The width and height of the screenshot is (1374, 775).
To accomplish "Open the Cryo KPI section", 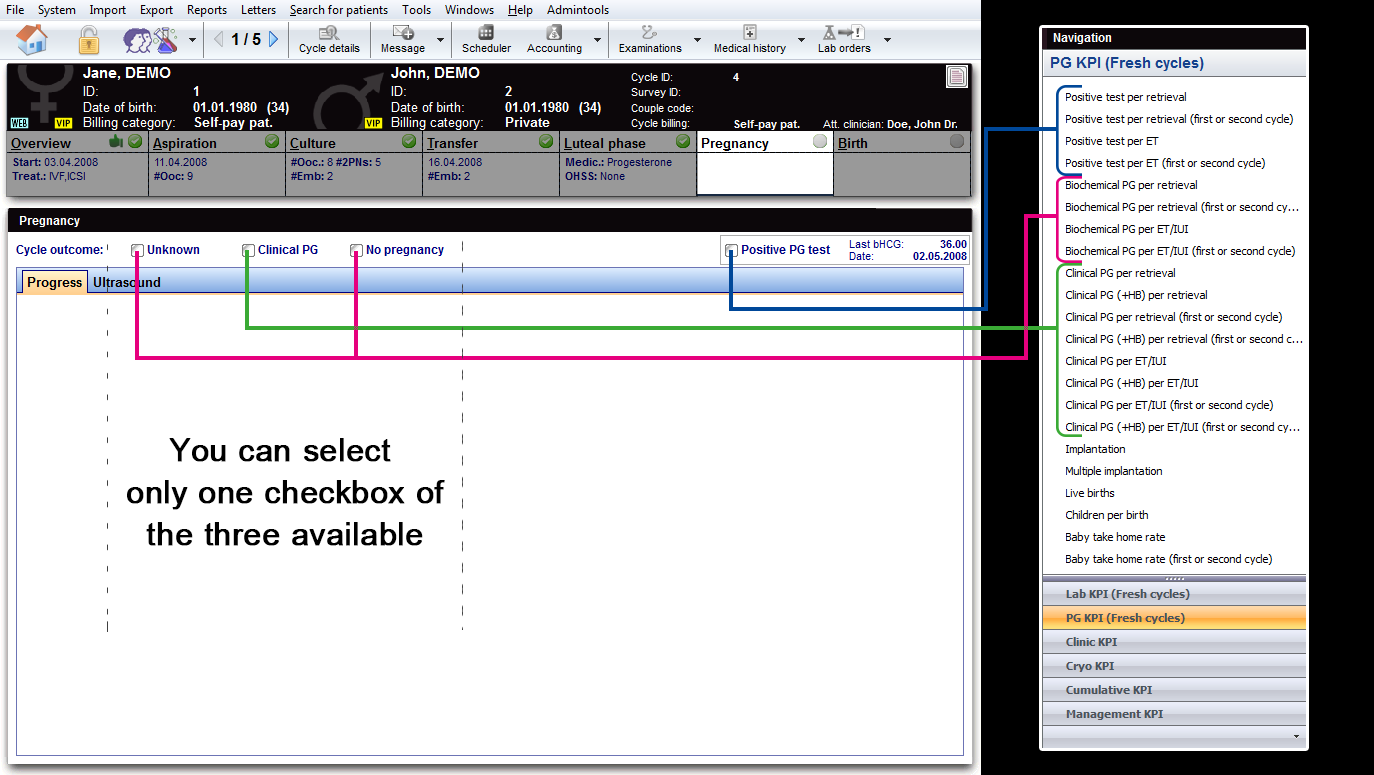I will (x=1174, y=666).
